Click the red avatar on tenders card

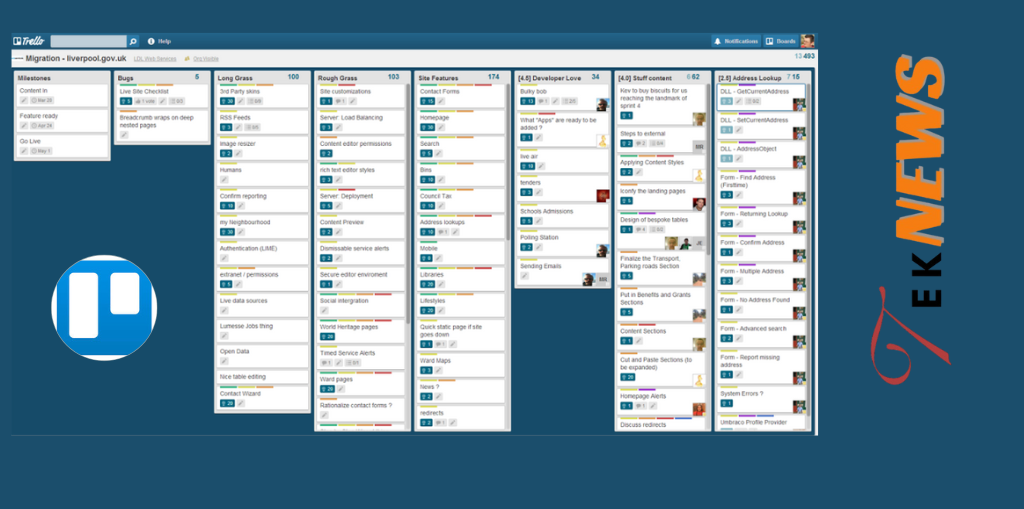pos(603,195)
